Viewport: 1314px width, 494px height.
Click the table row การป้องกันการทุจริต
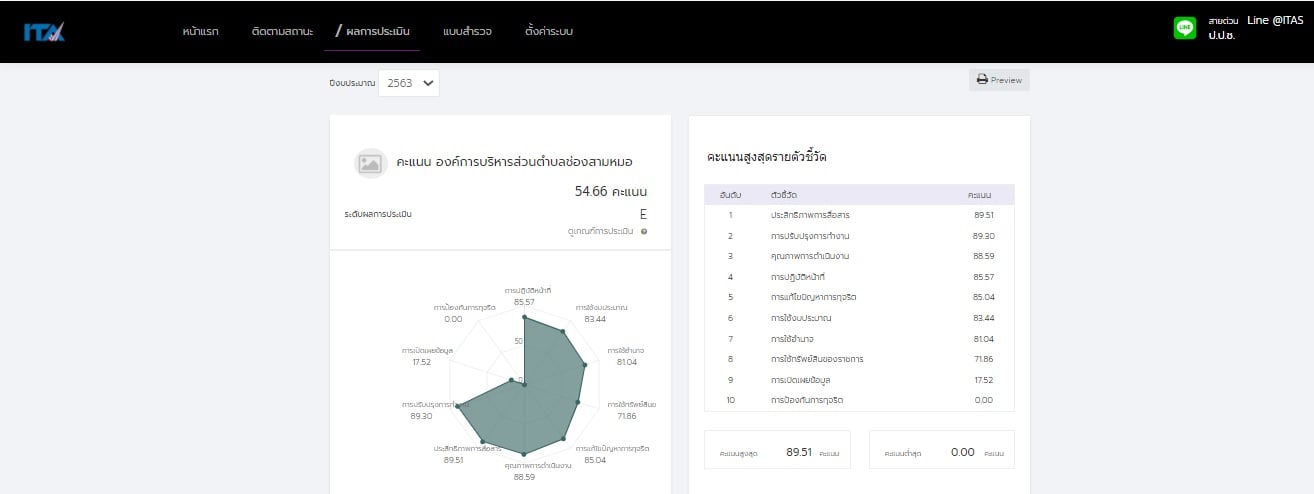click(859, 400)
